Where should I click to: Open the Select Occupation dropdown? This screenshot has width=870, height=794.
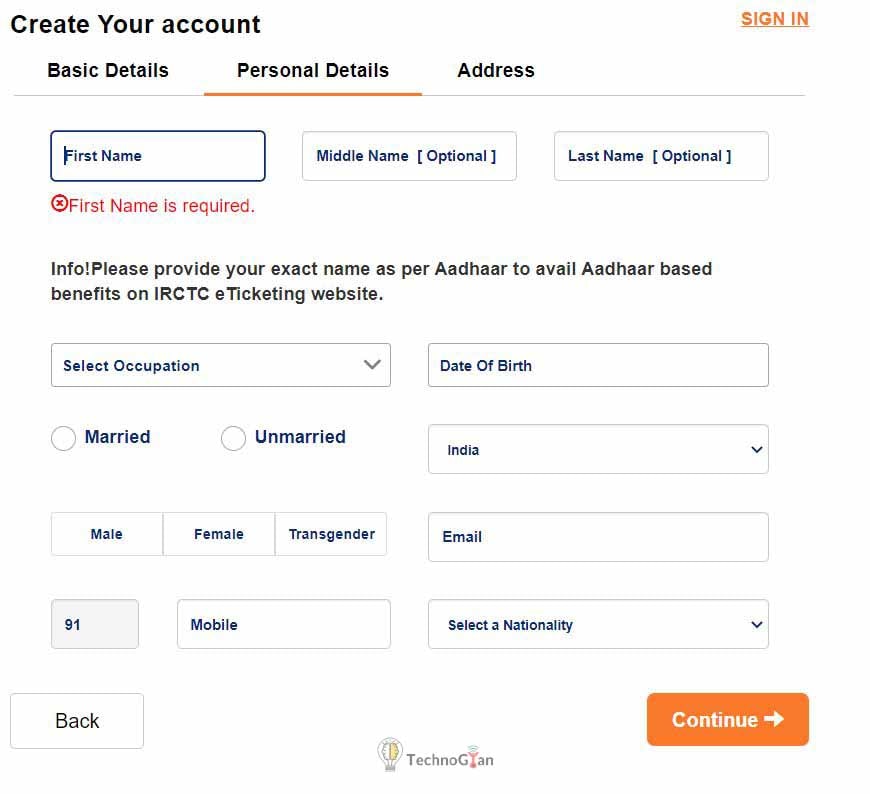tap(220, 365)
